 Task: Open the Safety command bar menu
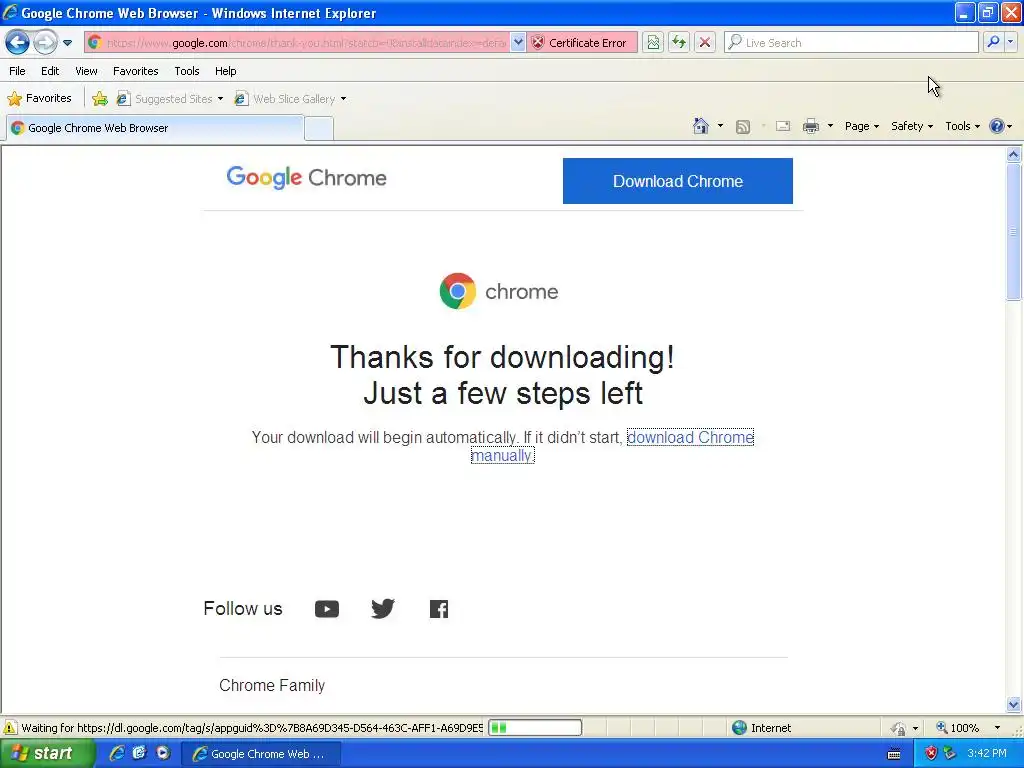point(912,127)
